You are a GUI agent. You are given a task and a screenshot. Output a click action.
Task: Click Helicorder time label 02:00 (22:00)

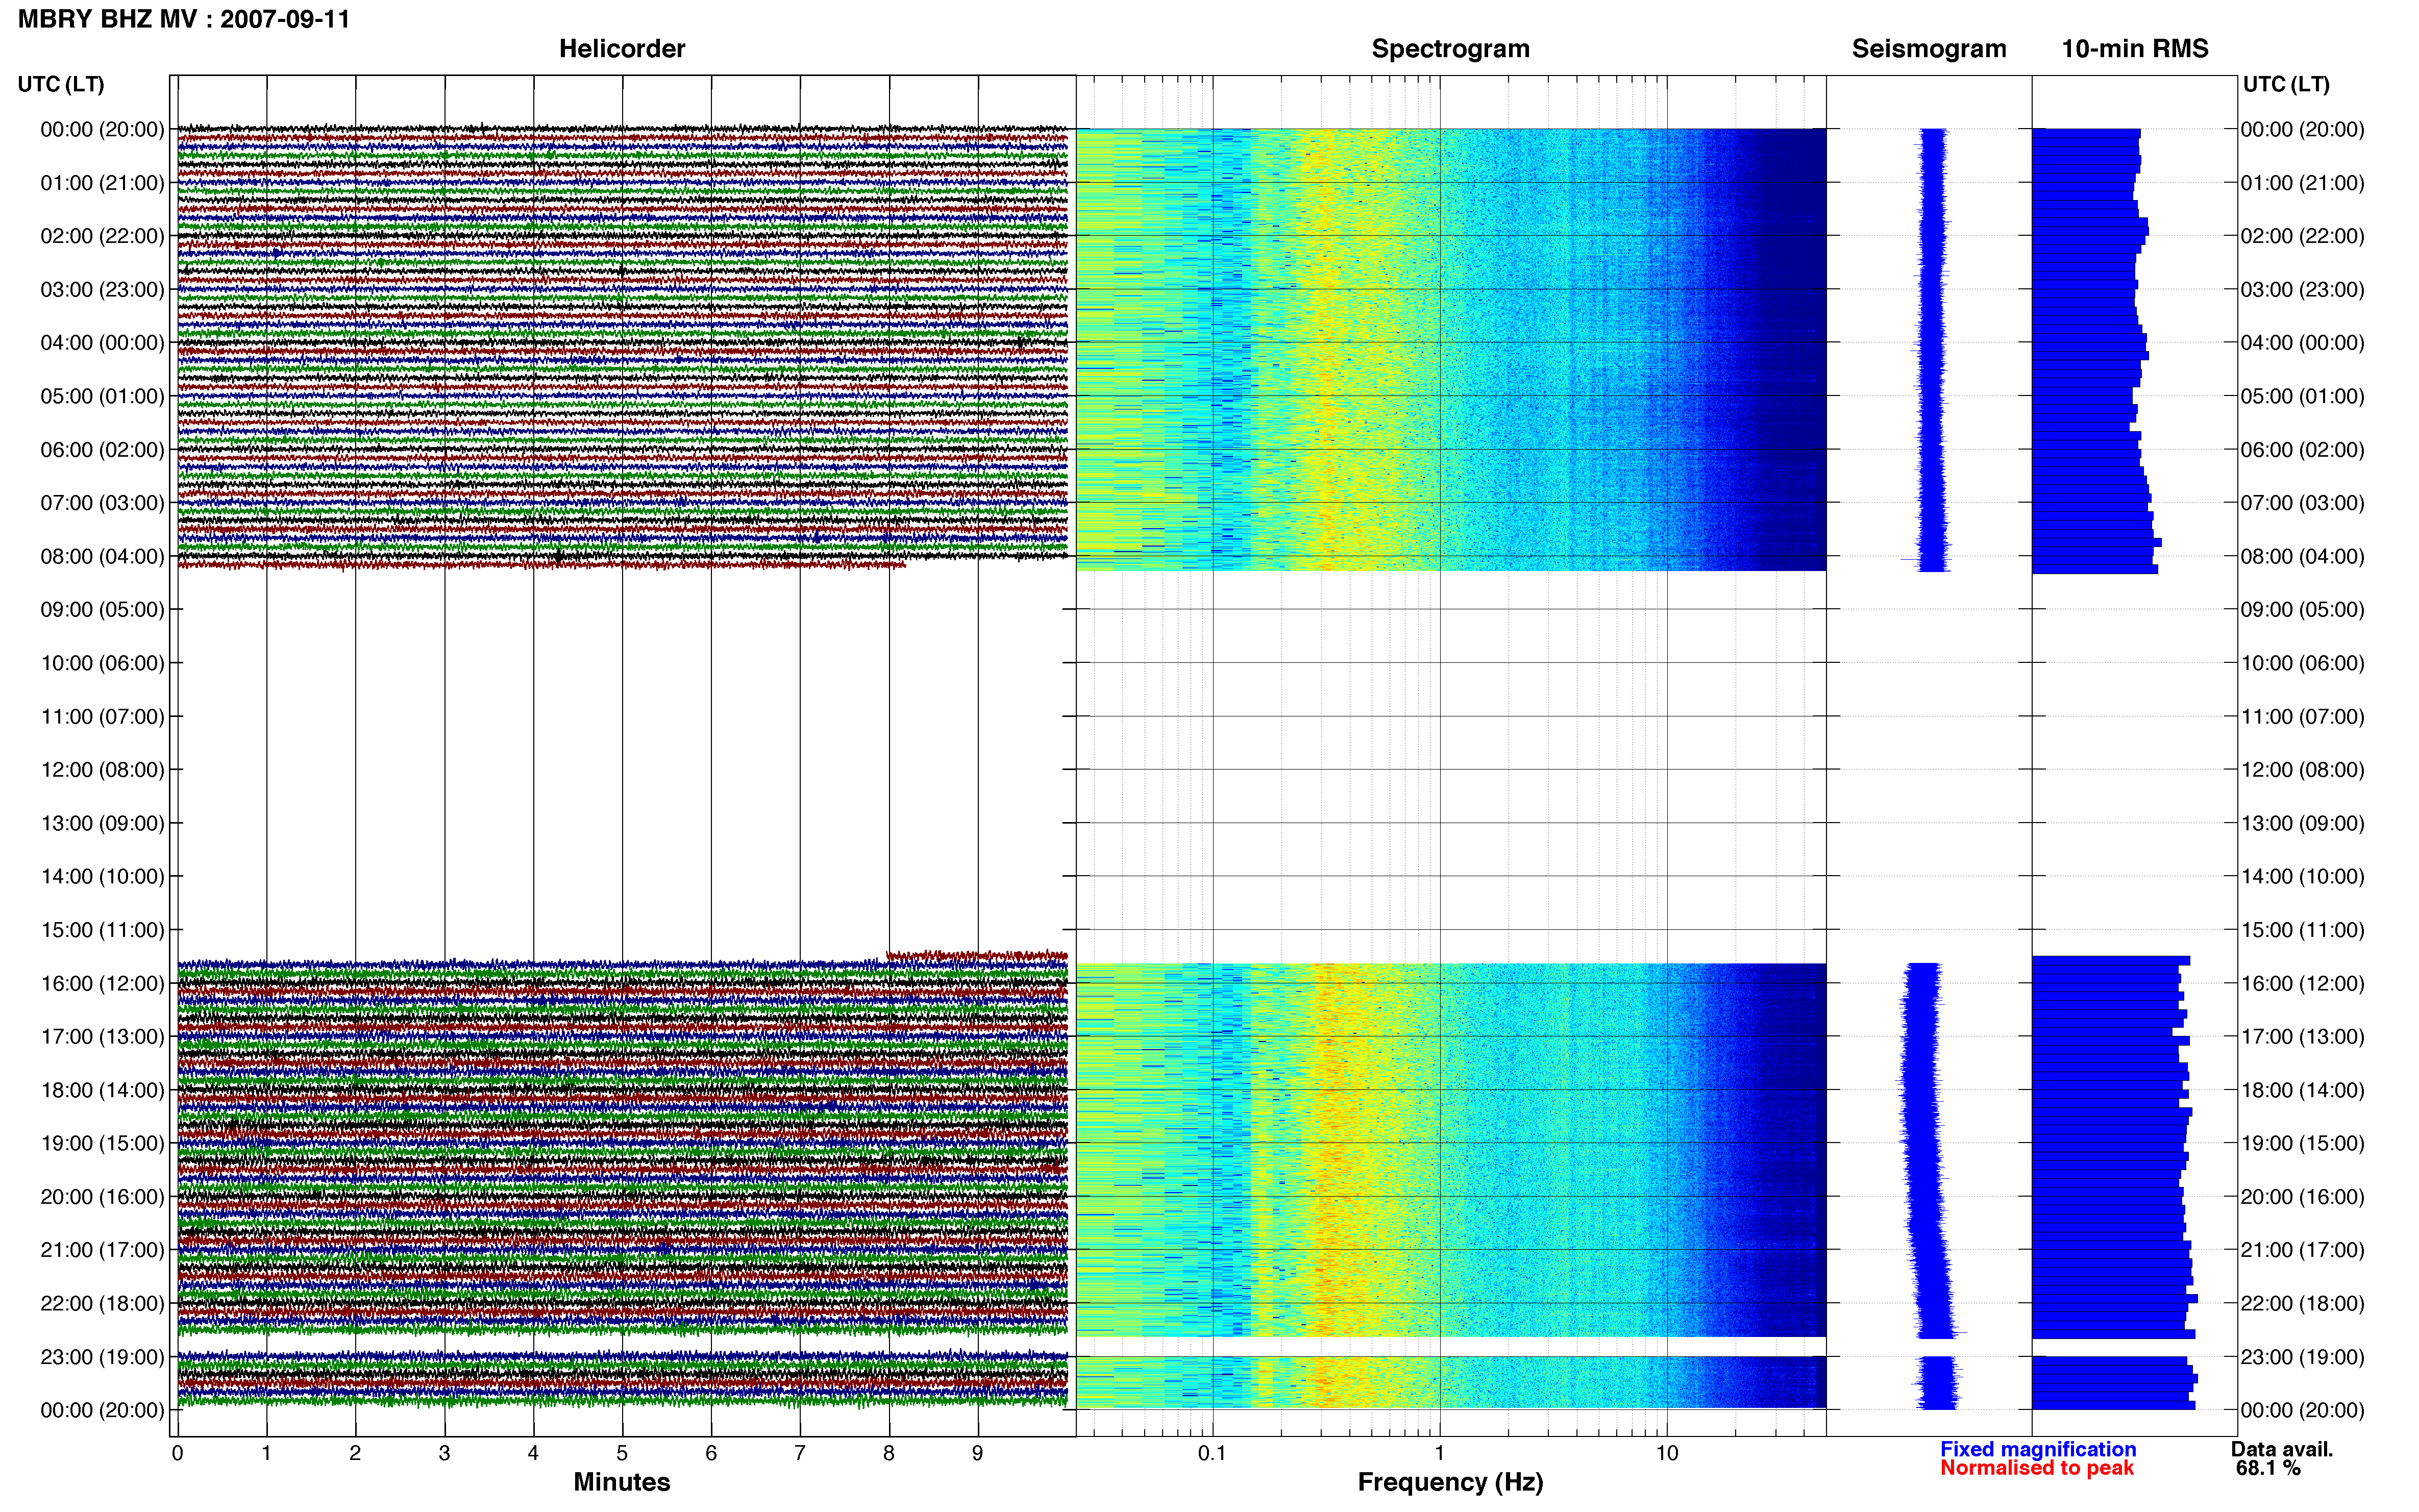102,236
